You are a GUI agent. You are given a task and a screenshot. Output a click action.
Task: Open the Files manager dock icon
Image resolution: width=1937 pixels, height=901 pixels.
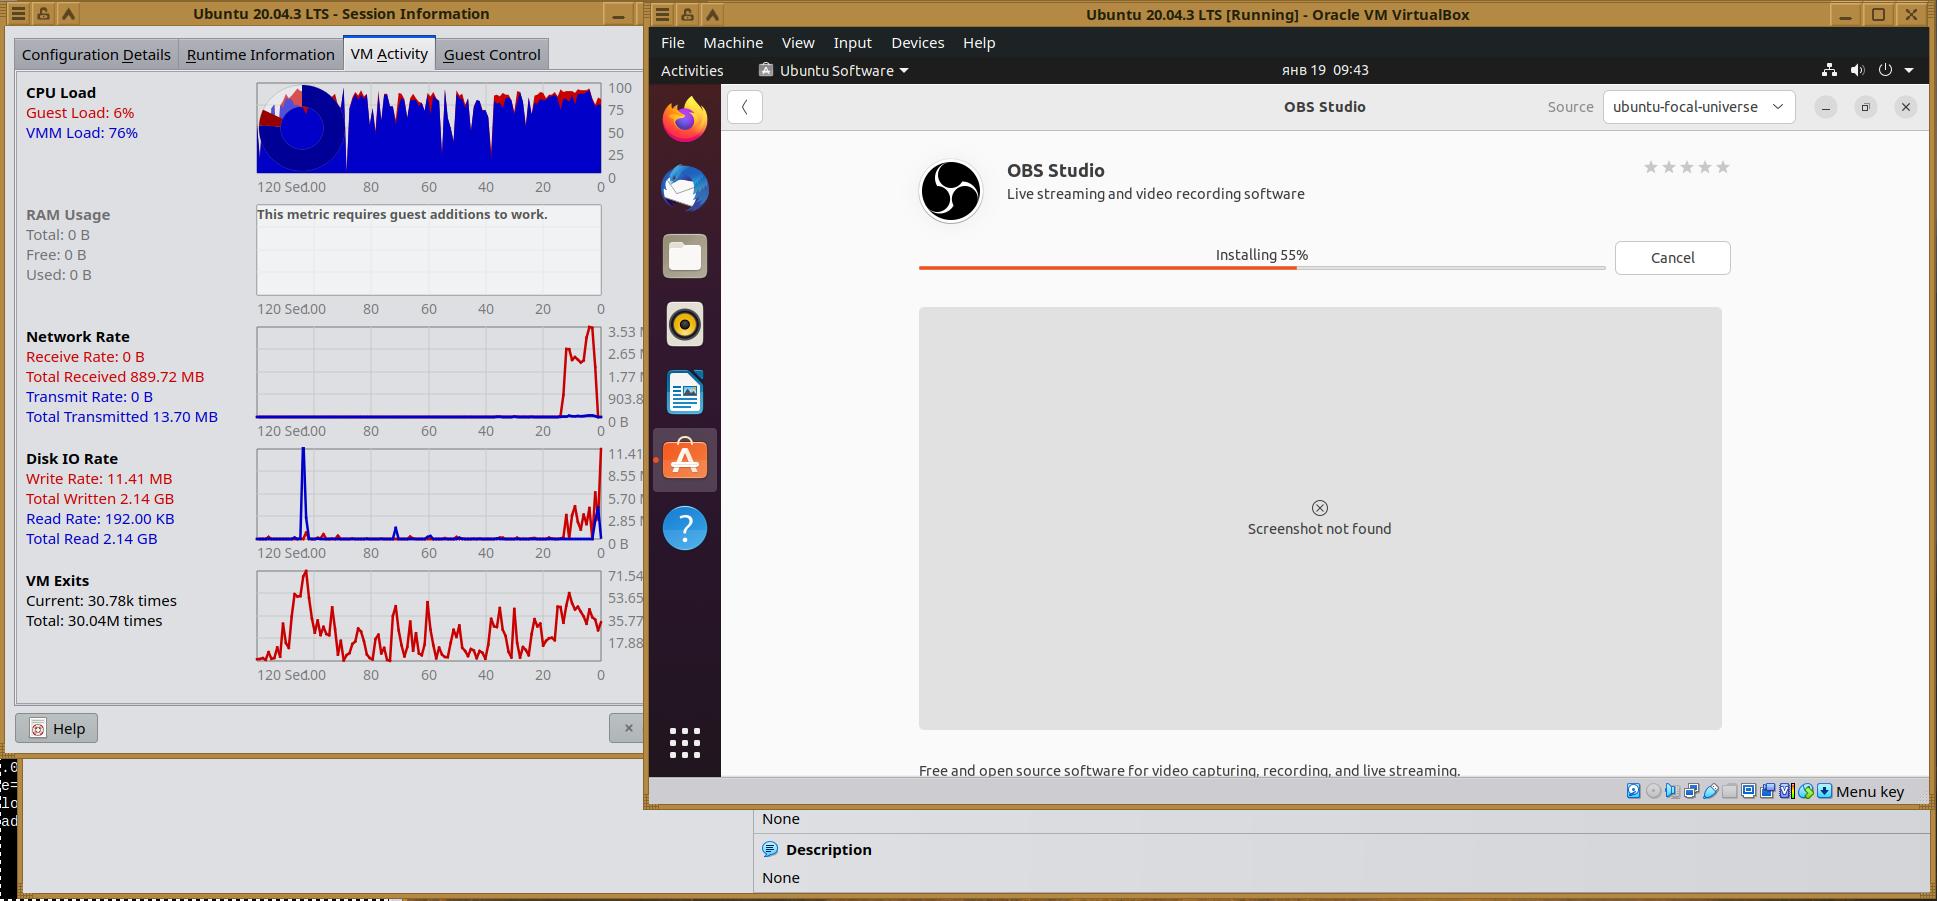click(685, 256)
